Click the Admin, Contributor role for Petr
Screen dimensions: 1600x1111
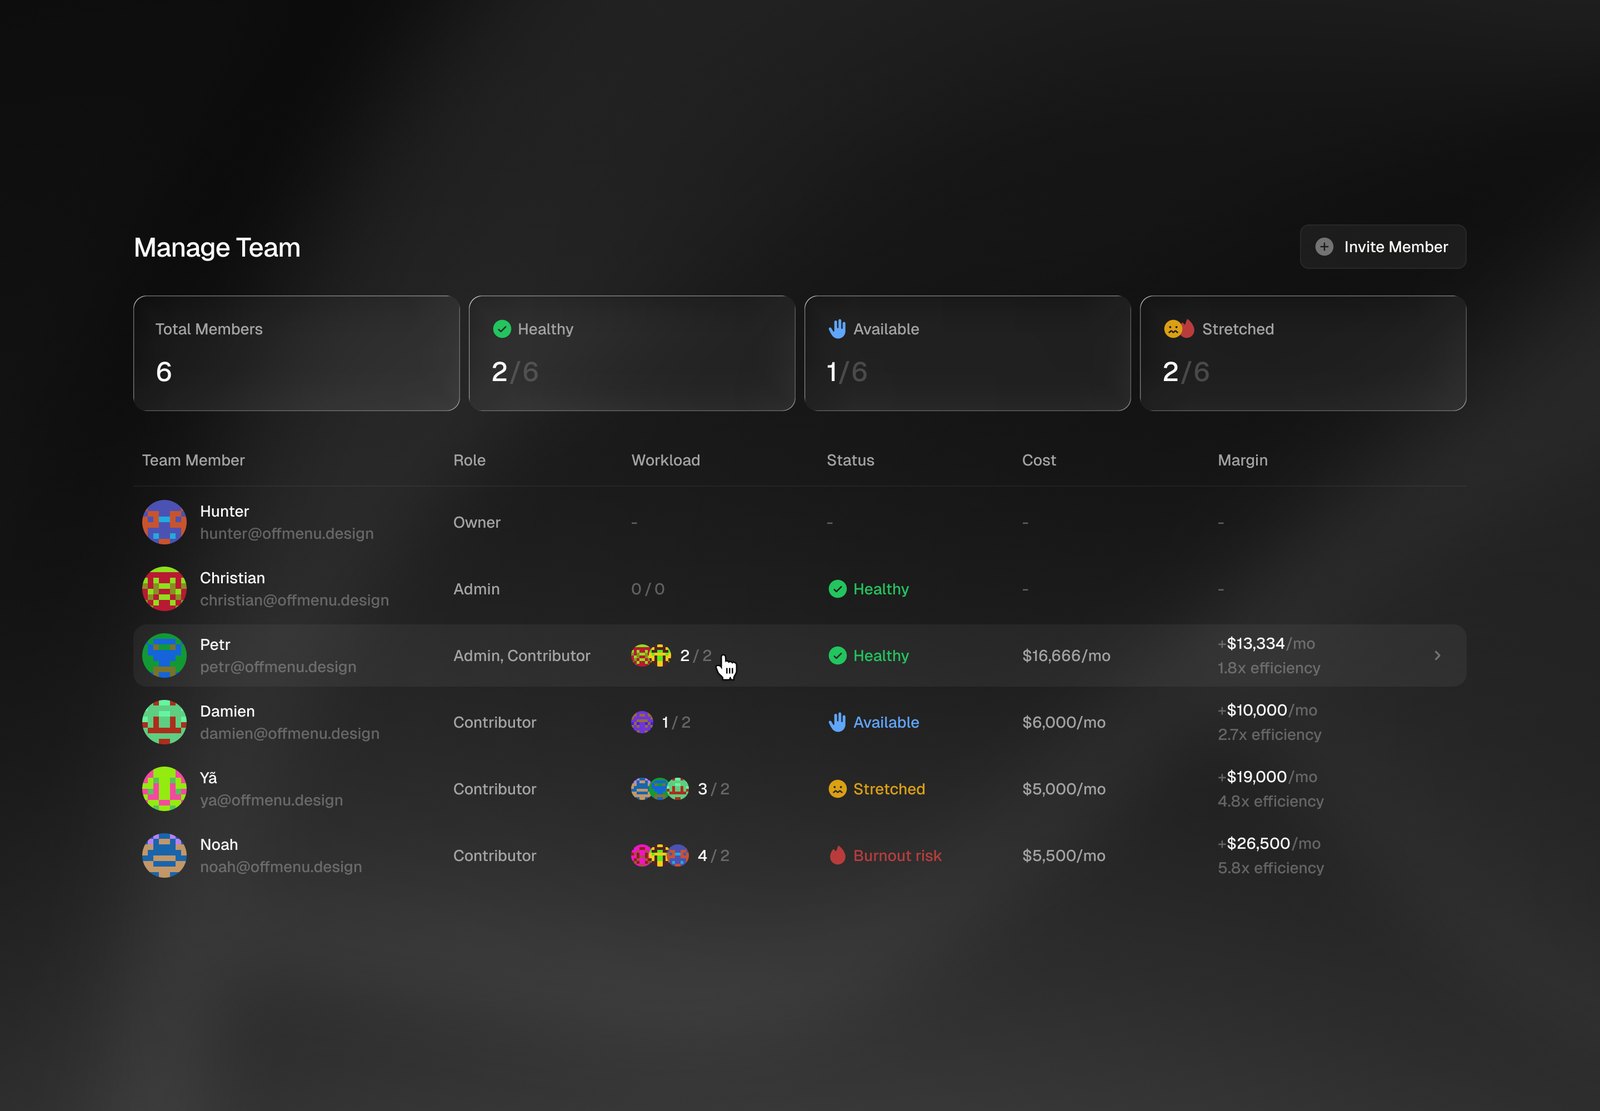[522, 656]
